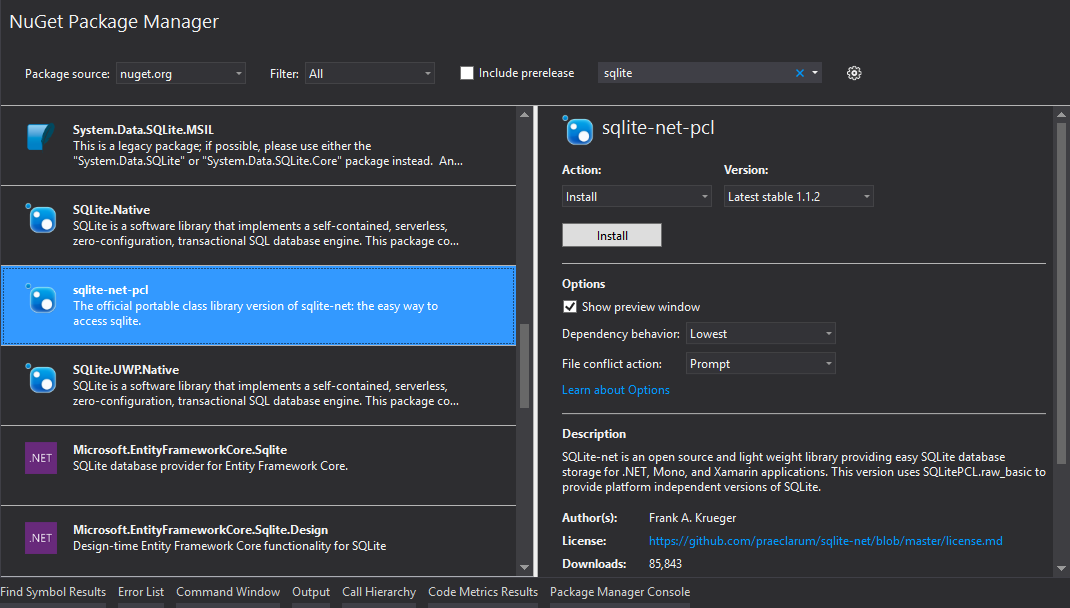Click the downloads count 85,843
The height and width of the screenshot is (608, 1070).
point(665,564)
